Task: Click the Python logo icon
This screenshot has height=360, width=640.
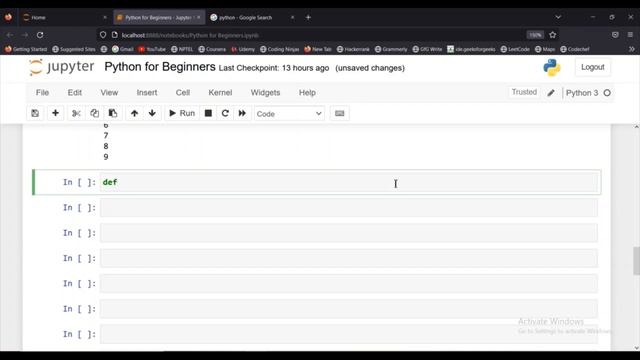Action: pos(552,68)
